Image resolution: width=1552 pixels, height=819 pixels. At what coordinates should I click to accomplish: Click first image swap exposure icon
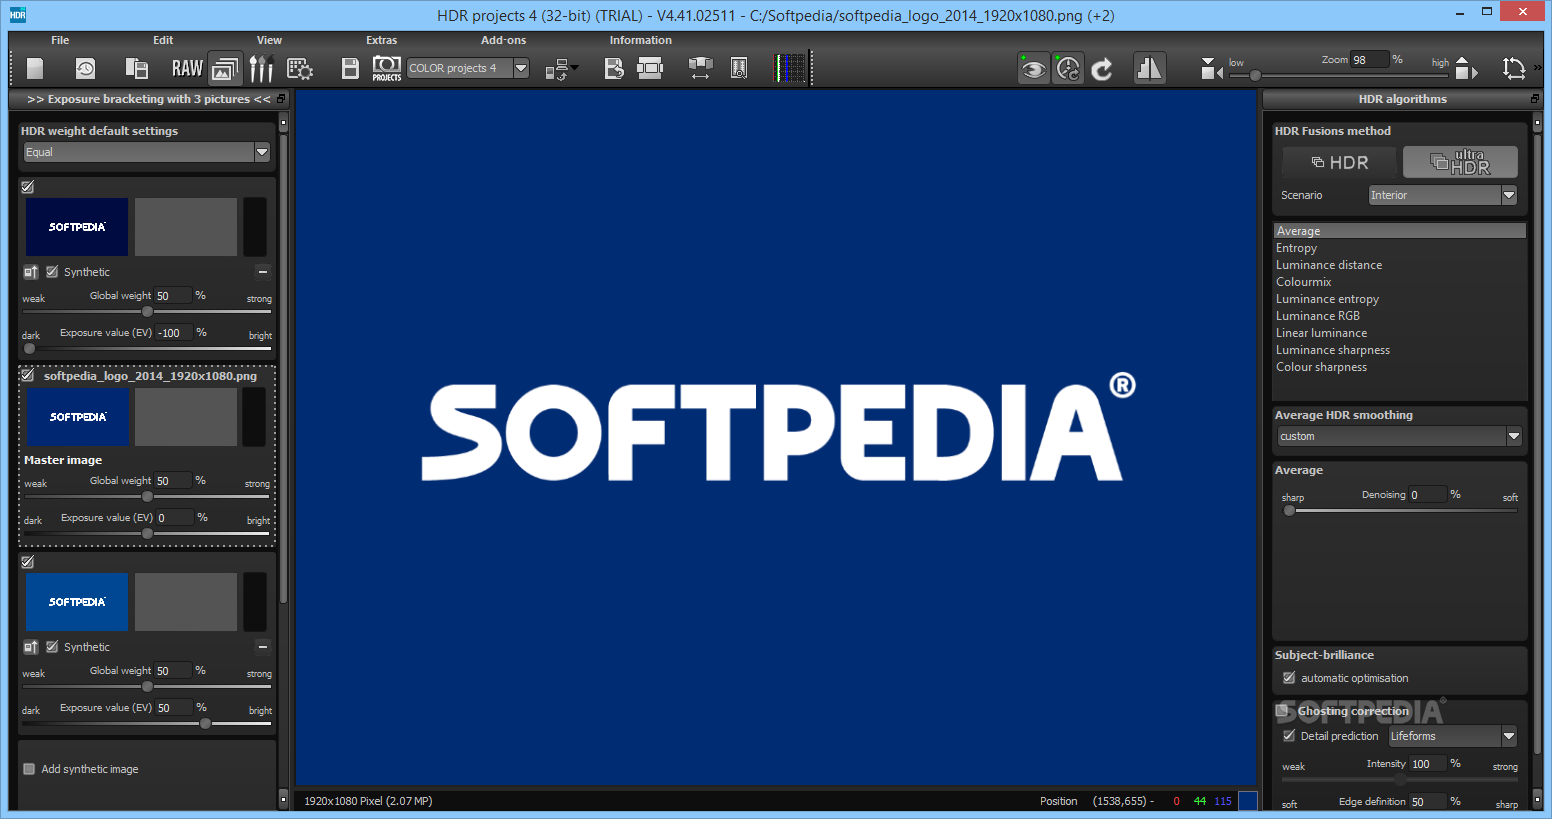[31, 272]
